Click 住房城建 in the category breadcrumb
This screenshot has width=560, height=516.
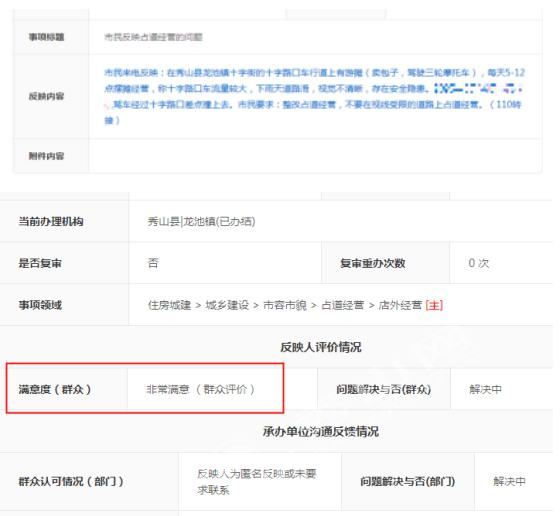[169, 305]
